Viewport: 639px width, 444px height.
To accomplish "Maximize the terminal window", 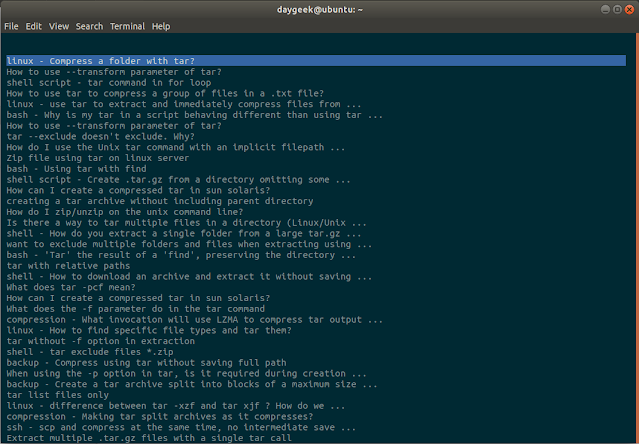I will [617, 9].
